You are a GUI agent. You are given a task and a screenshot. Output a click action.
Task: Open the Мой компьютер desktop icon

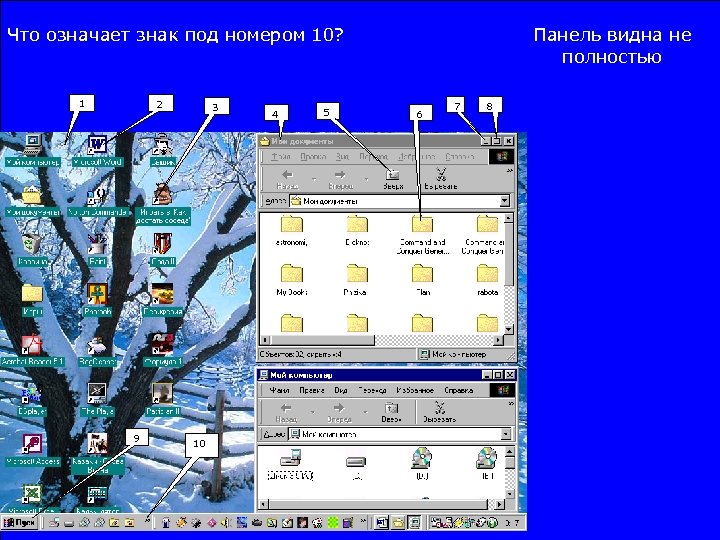pos(33,150)
